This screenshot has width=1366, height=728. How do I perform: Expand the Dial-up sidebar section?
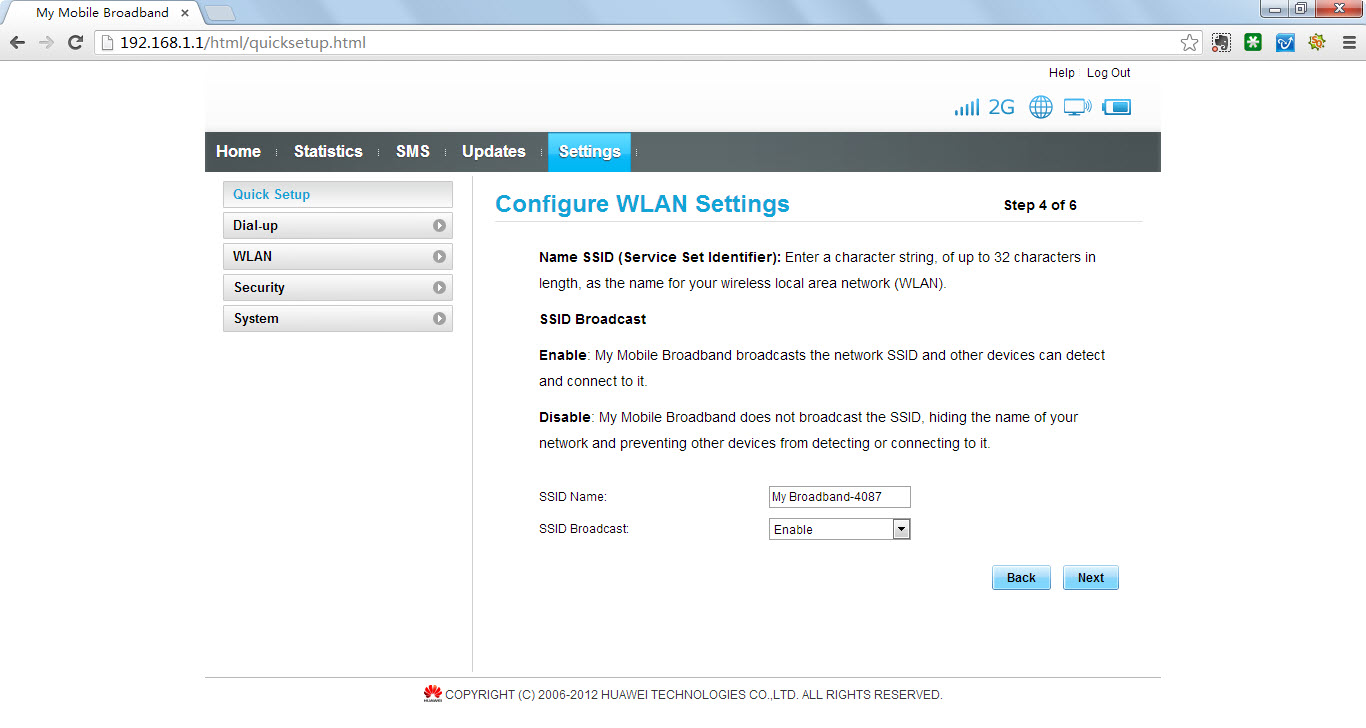(337, 226)
